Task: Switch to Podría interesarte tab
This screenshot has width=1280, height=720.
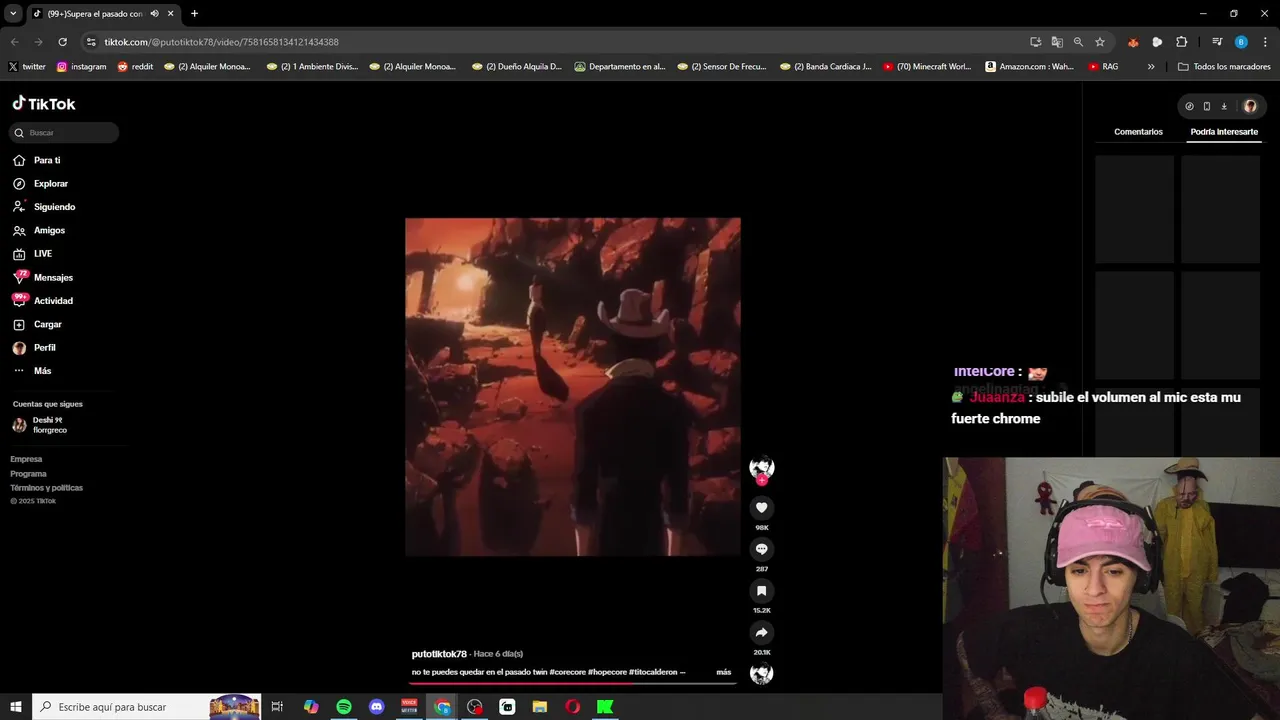Action: coord(1224,132)
